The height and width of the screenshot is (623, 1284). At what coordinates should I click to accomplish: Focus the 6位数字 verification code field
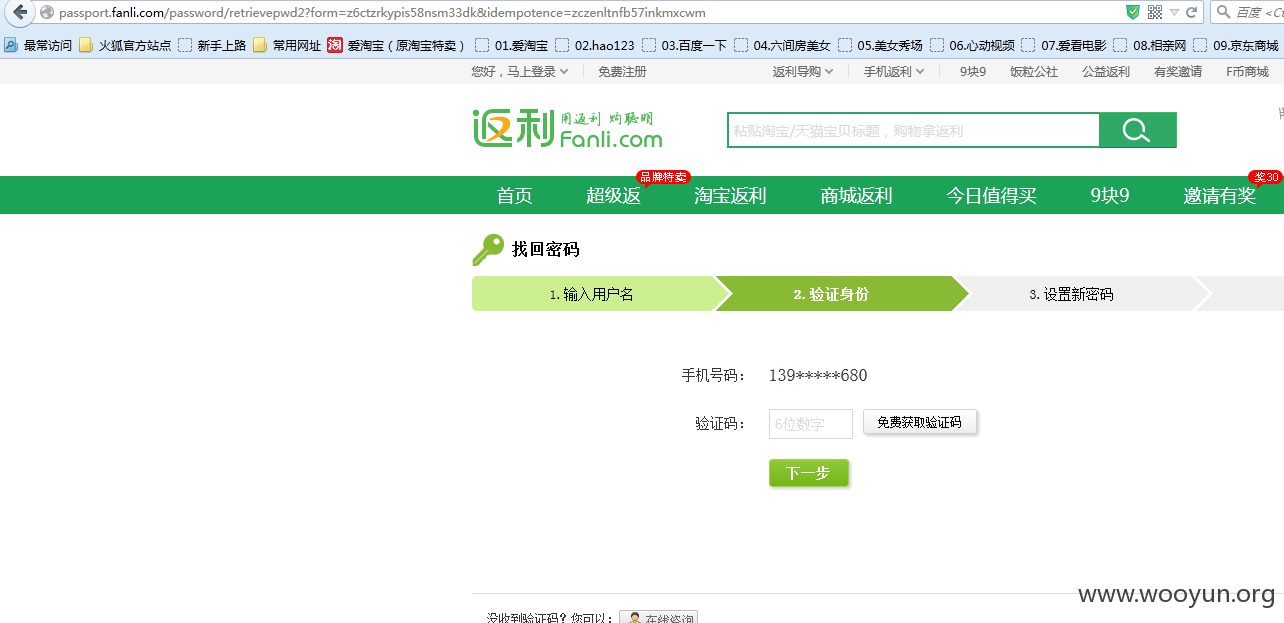(x=811, y=424)
